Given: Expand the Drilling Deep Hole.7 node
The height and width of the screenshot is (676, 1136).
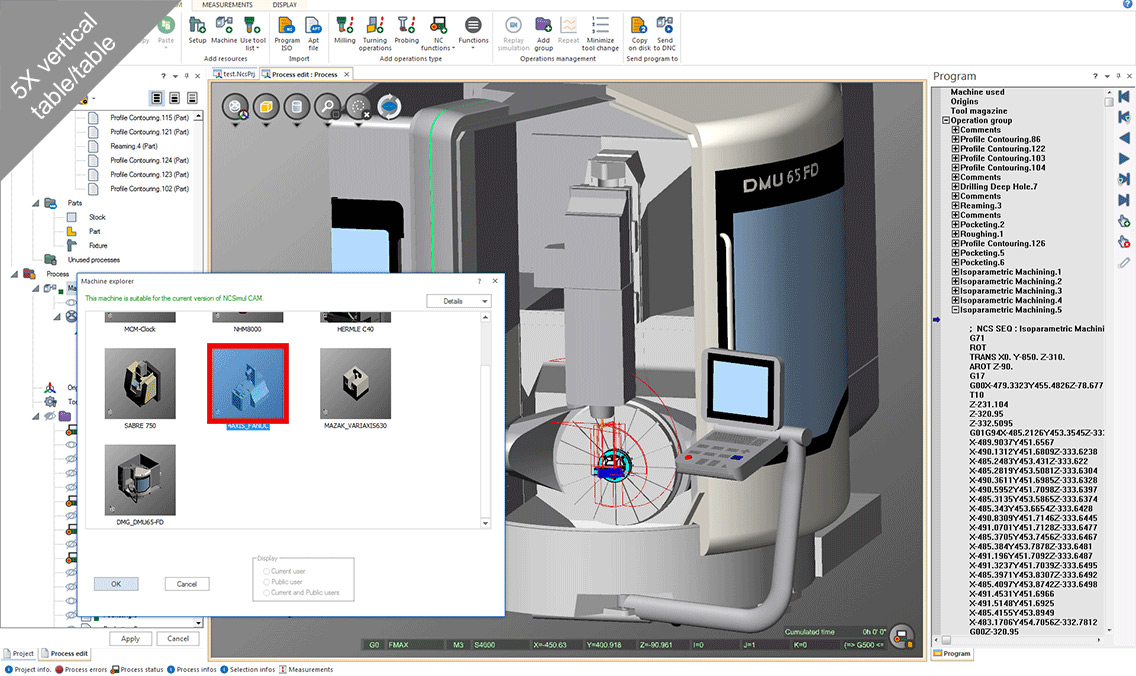Looking at the screenshot, I should click(955, 187).
